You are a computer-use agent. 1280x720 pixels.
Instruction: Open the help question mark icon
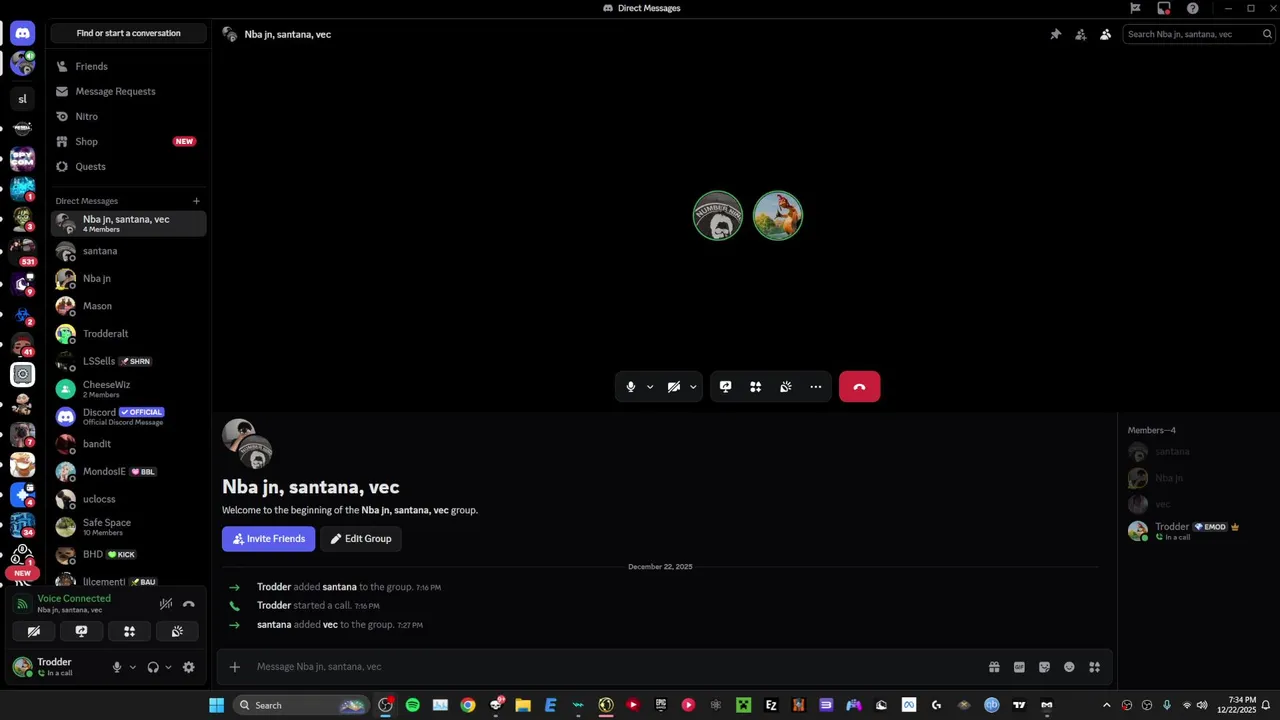[x=1193, y=8]
